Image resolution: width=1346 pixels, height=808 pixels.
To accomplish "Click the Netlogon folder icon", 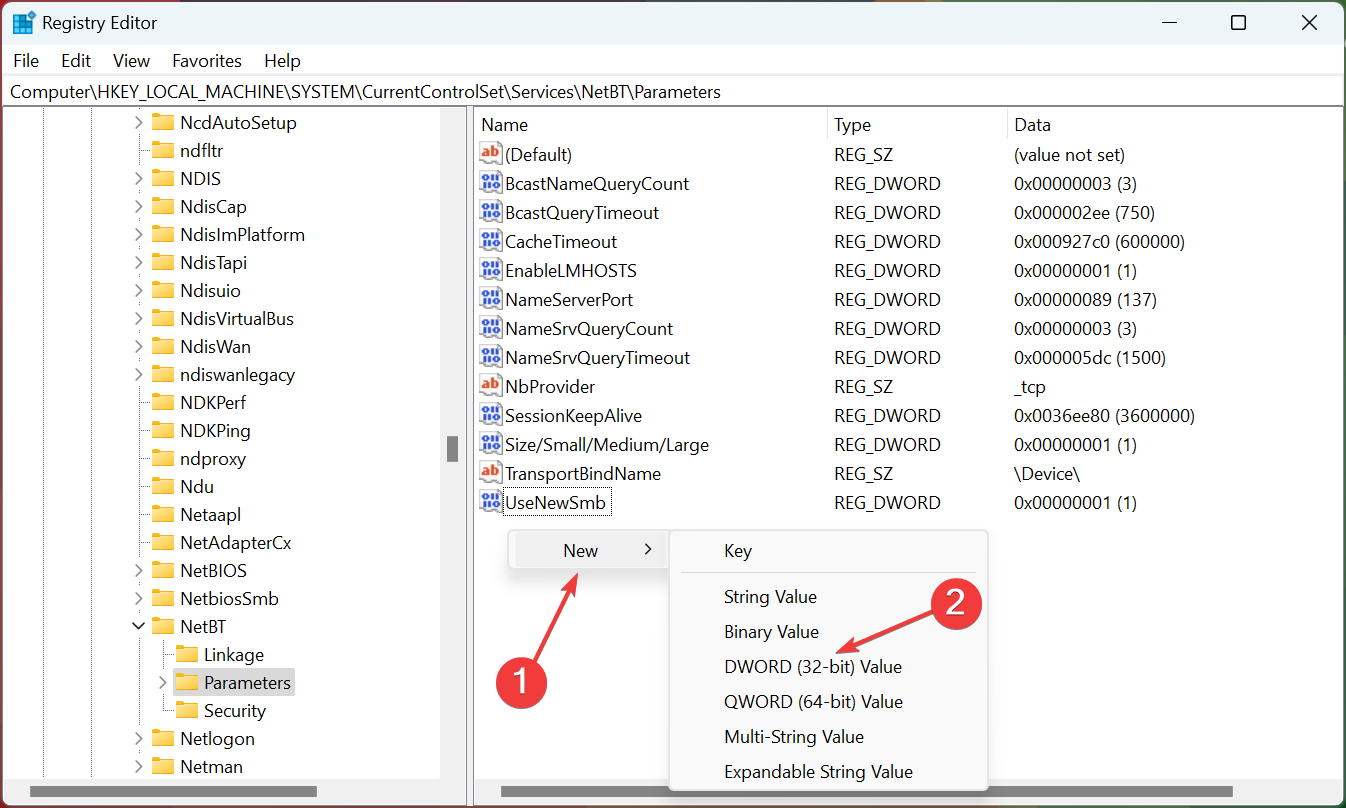I will (x=163, y=738).
